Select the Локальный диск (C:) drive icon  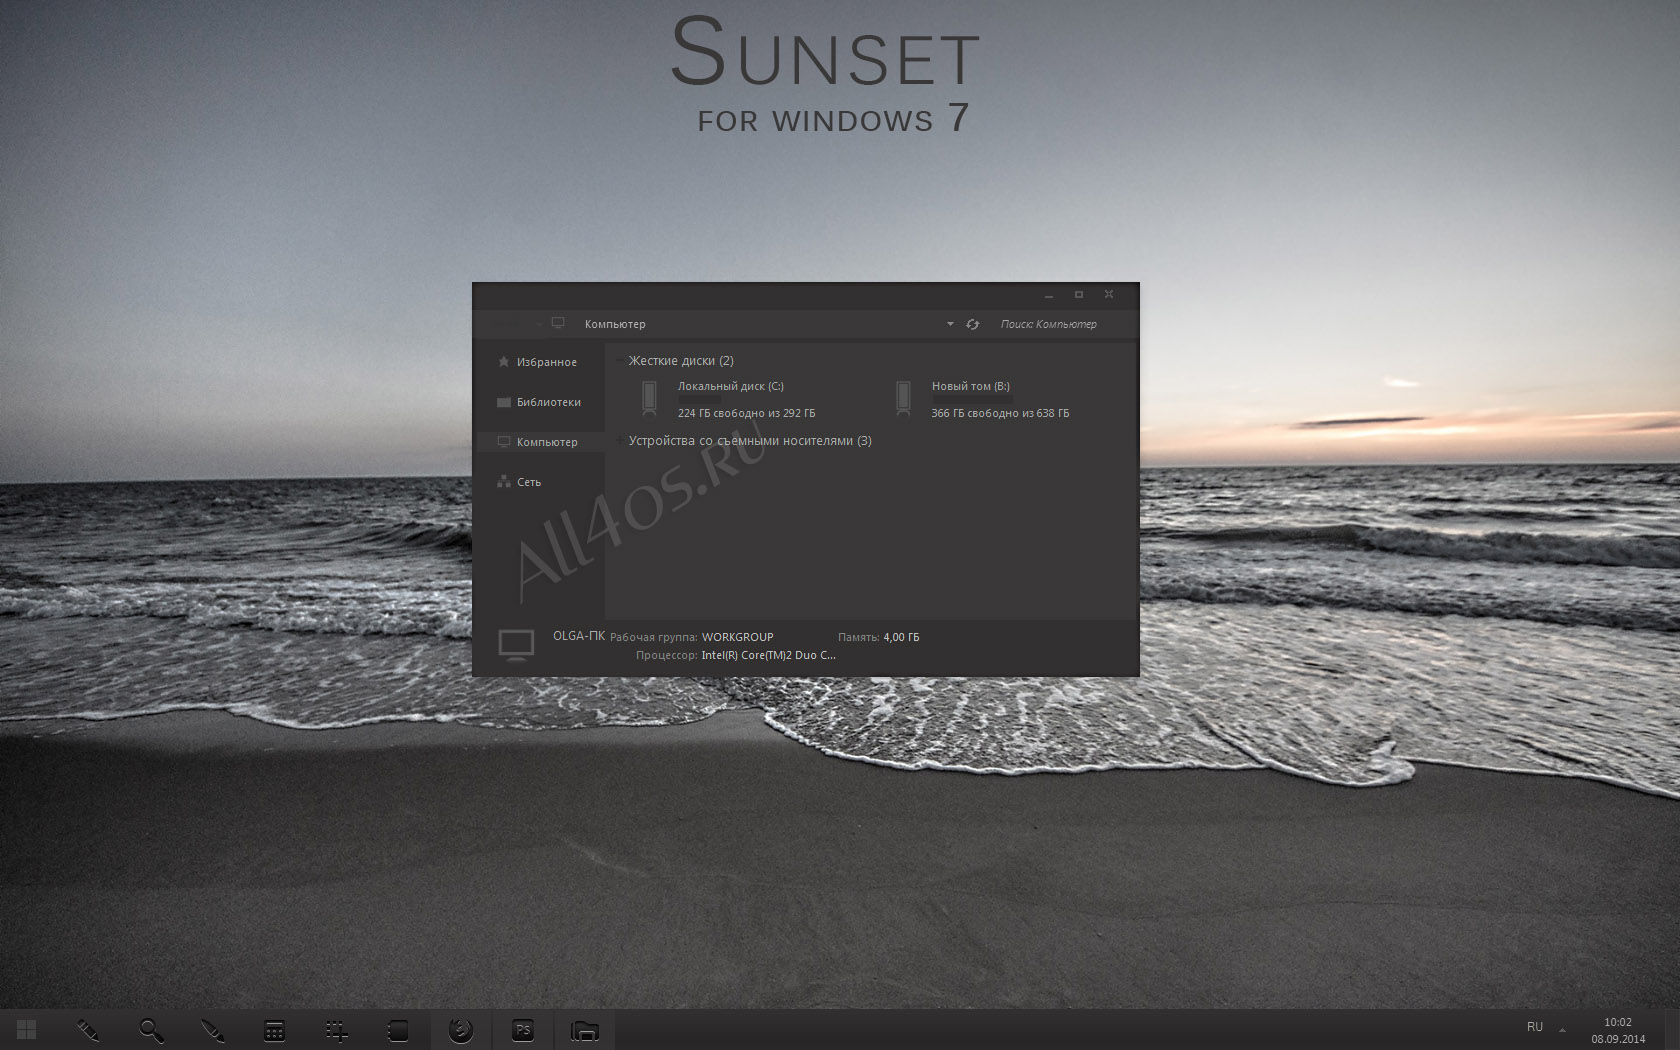click(x=650, y=398)
